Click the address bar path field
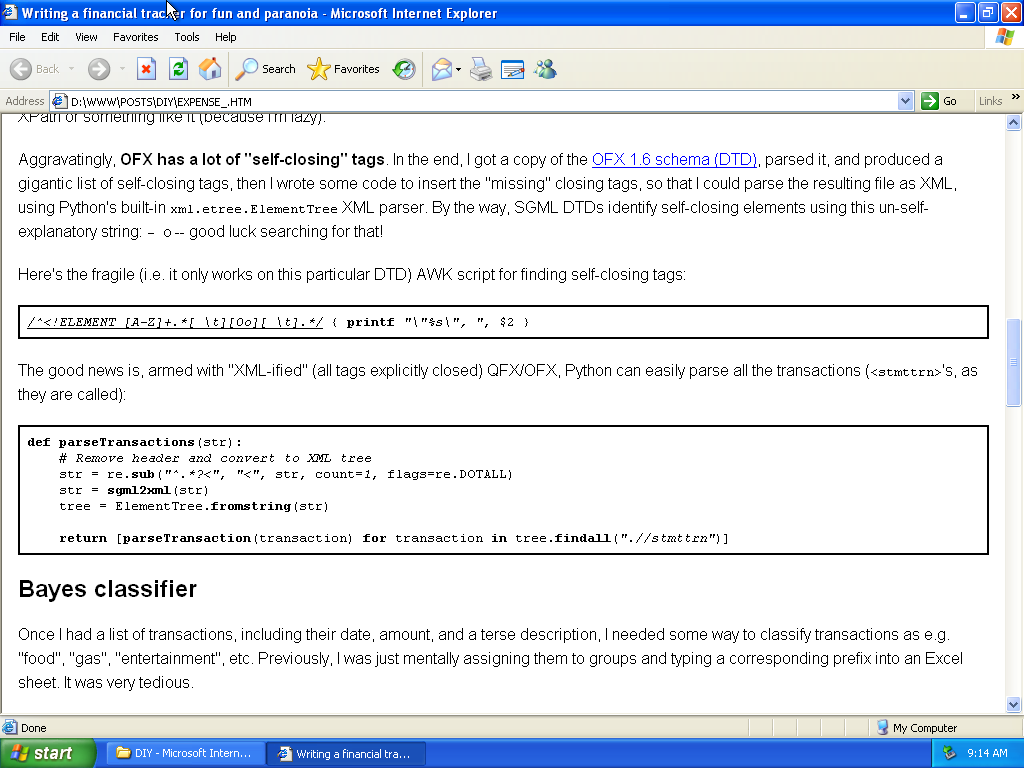The image size is (1024, 768). coord(482,101)
